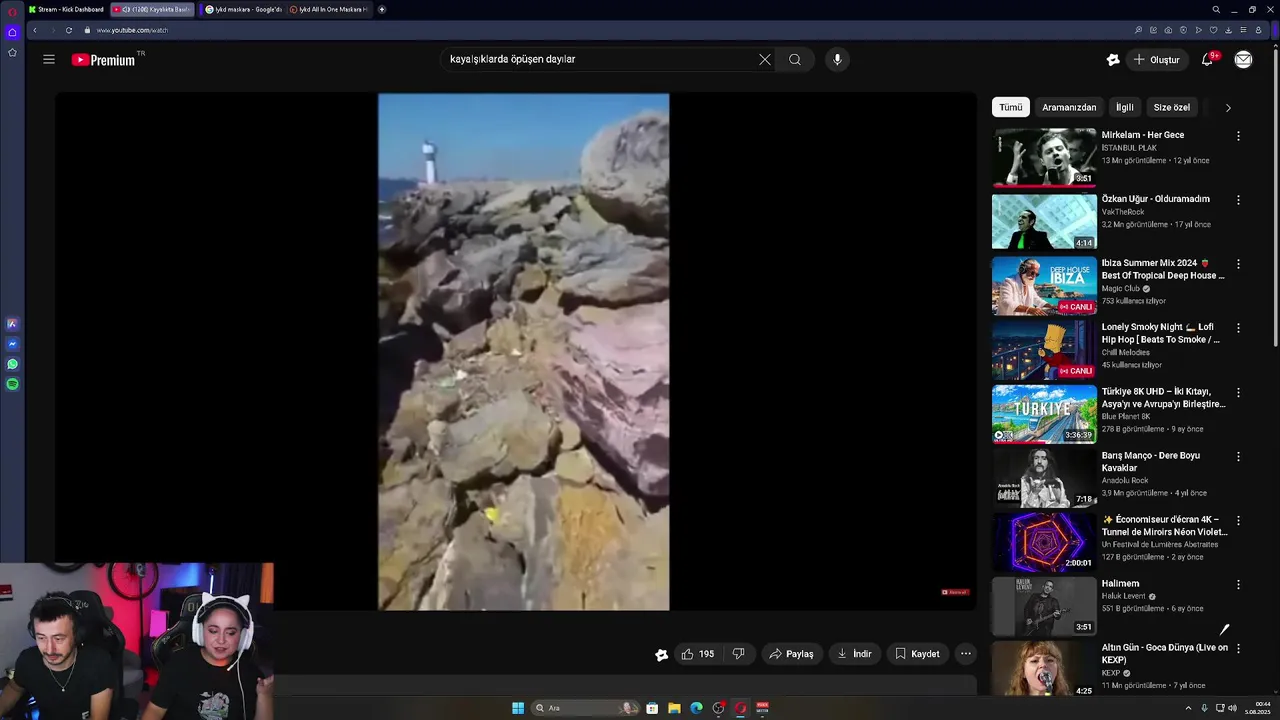Image resolution: width=1280 pixels, height=720 pixels.
Task: Like the video with thumbs up
Action: 698,654
